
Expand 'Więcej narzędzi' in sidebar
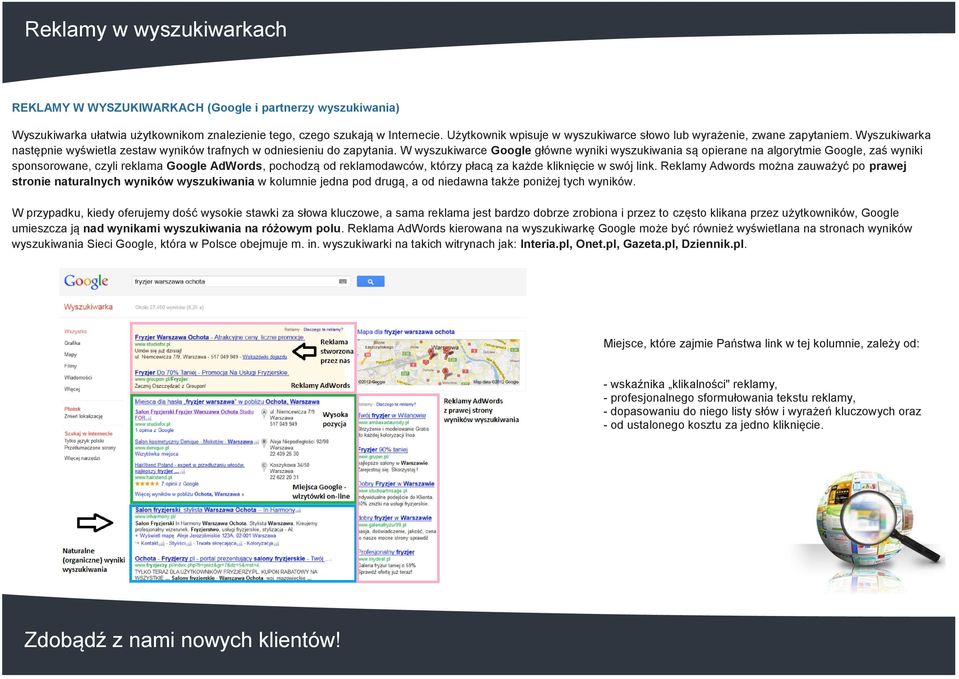(82, 458)
